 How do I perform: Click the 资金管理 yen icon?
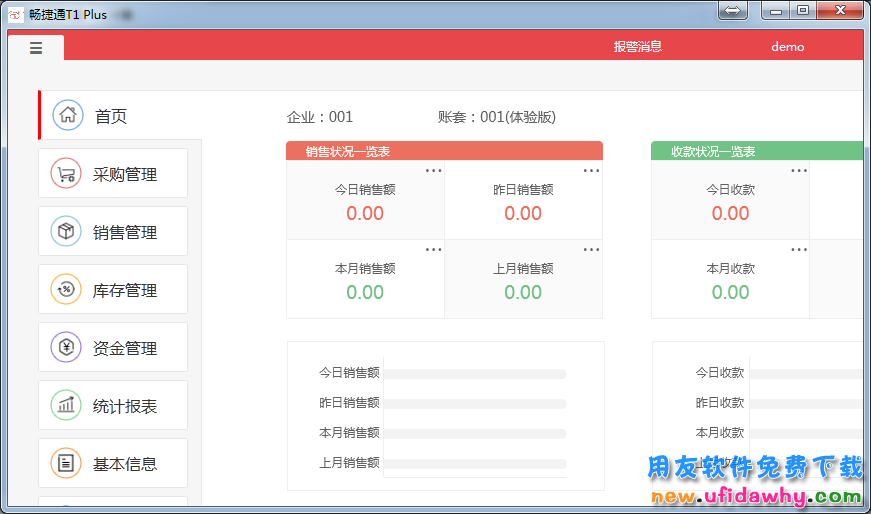(66, 348)
